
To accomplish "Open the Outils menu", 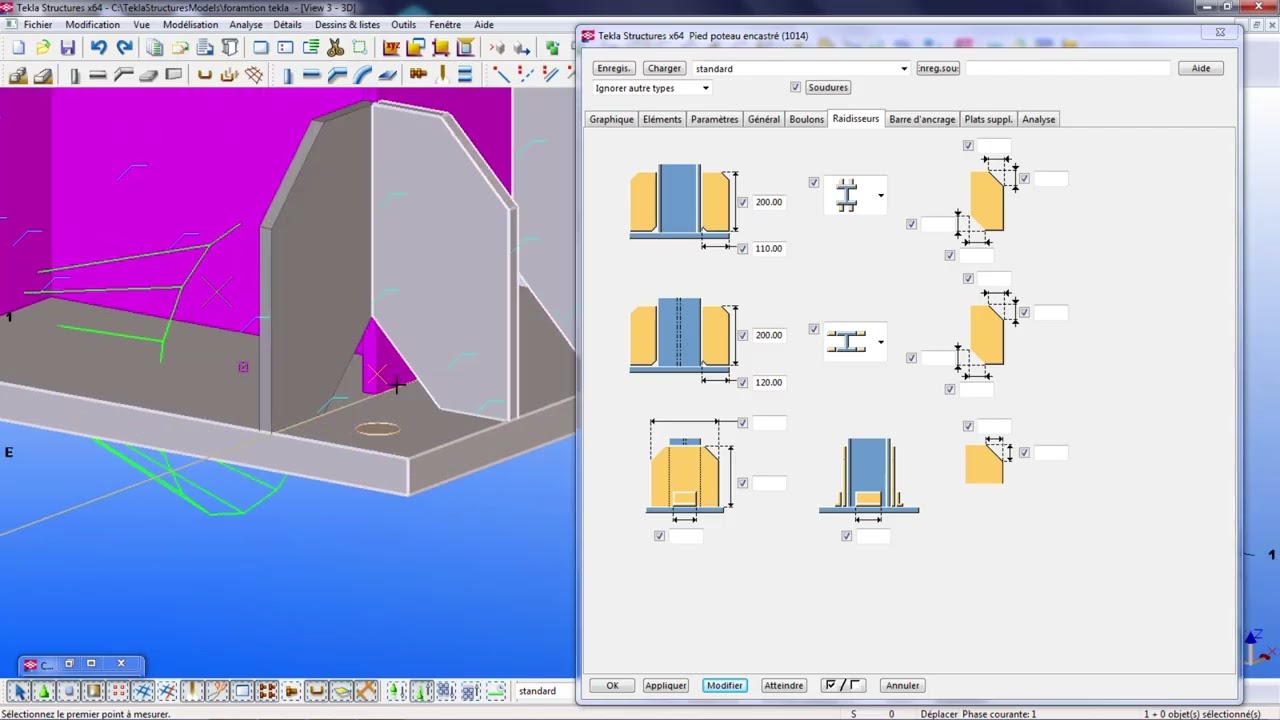I will (x=404, y=24).
